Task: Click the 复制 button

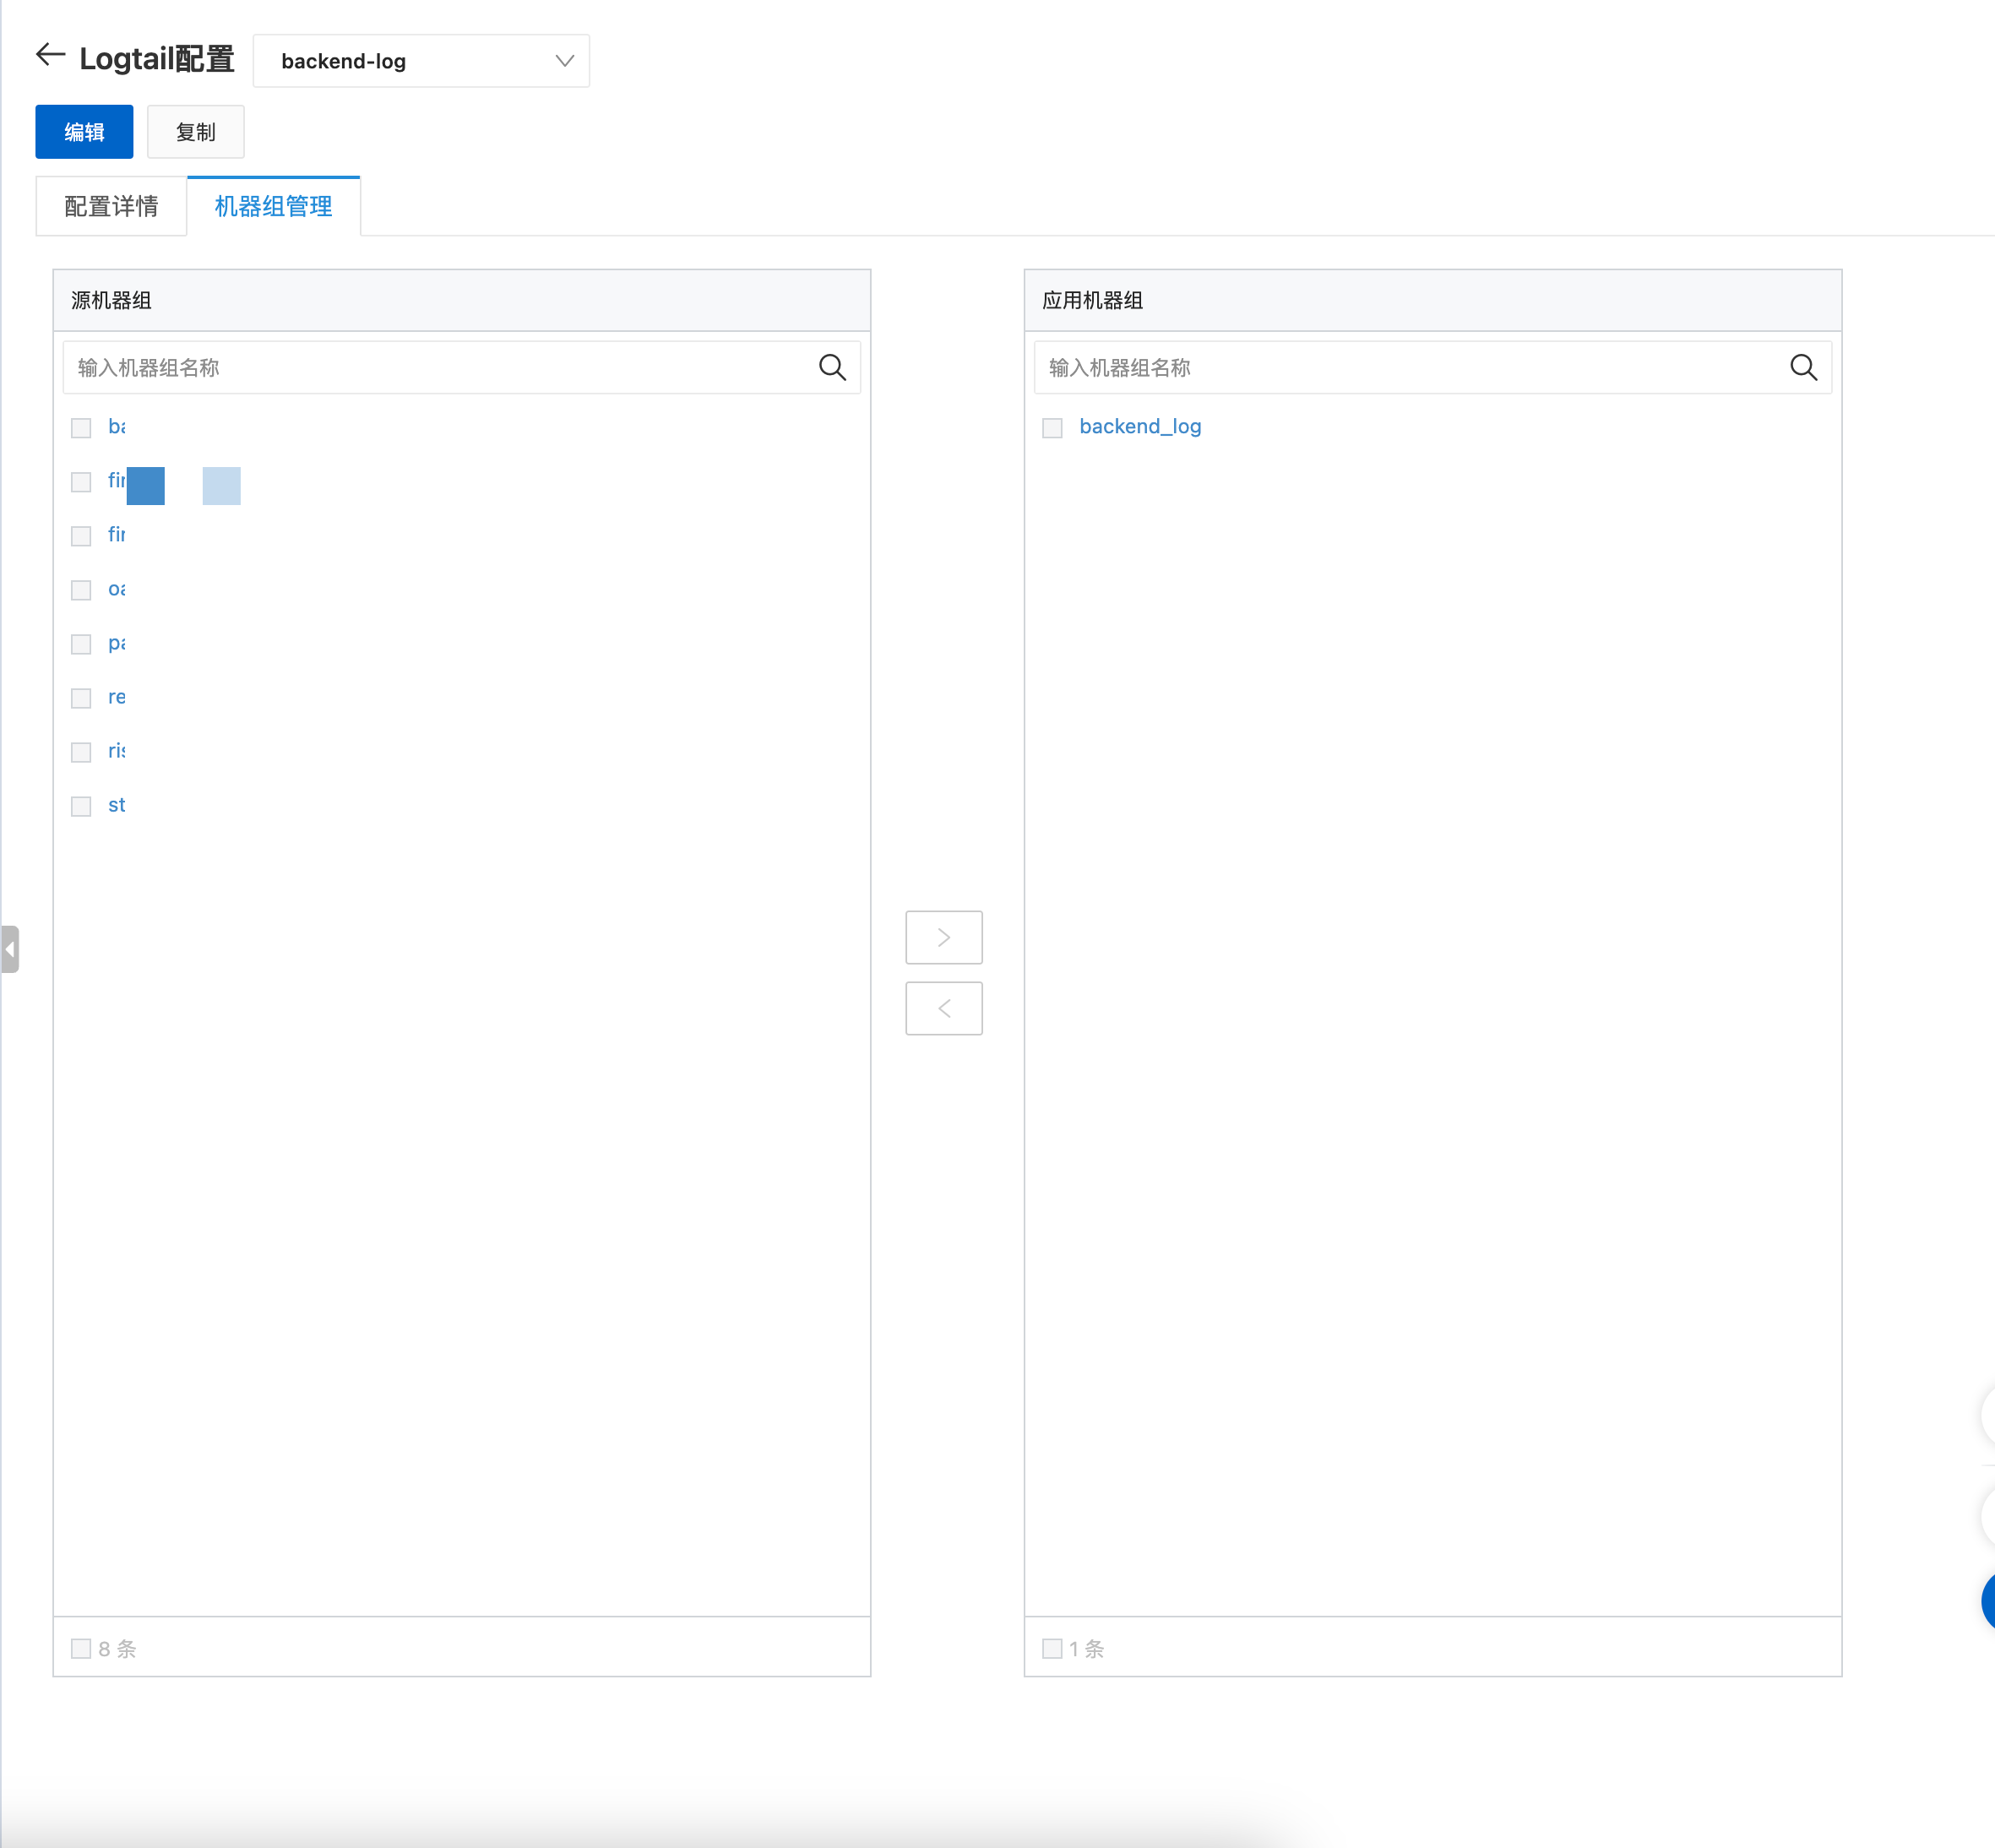Action: pos(195,132)
